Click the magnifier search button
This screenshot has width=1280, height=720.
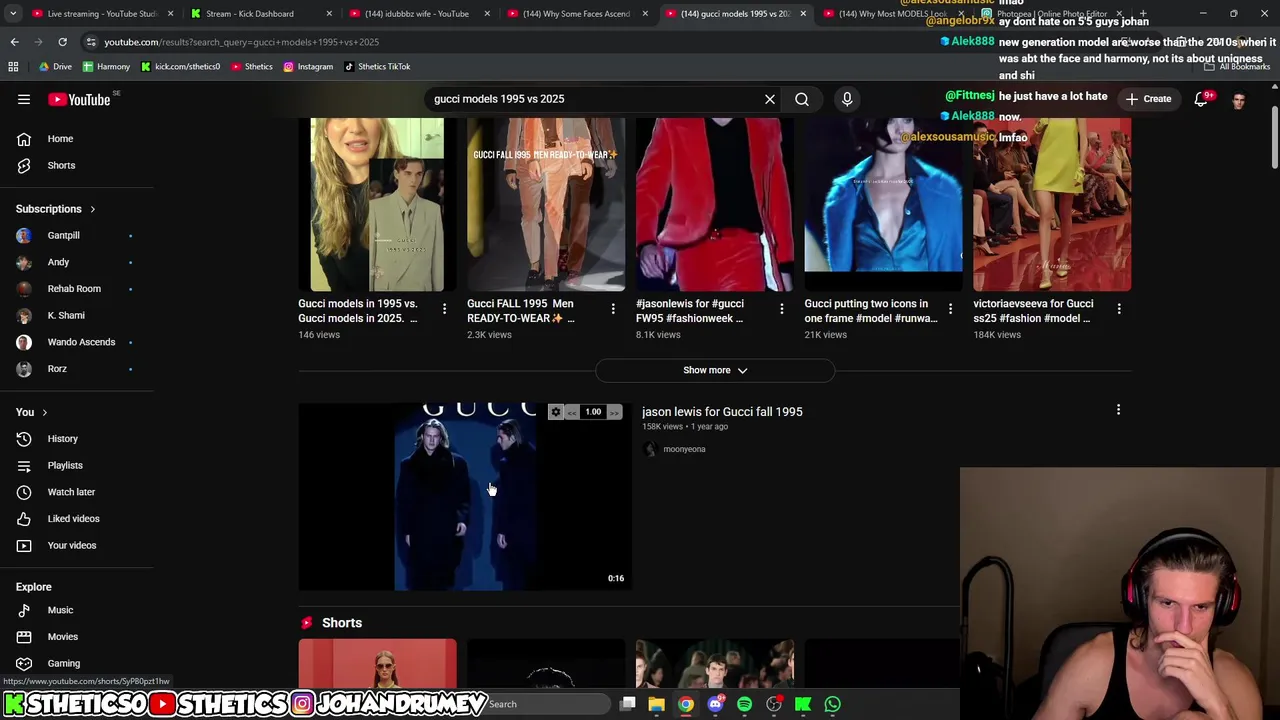802,99
